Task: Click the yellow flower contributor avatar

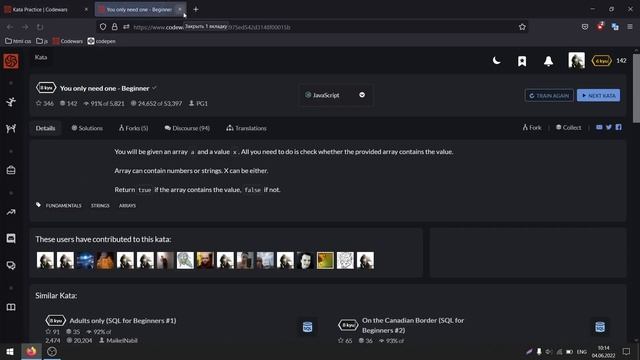Action: 325,260
